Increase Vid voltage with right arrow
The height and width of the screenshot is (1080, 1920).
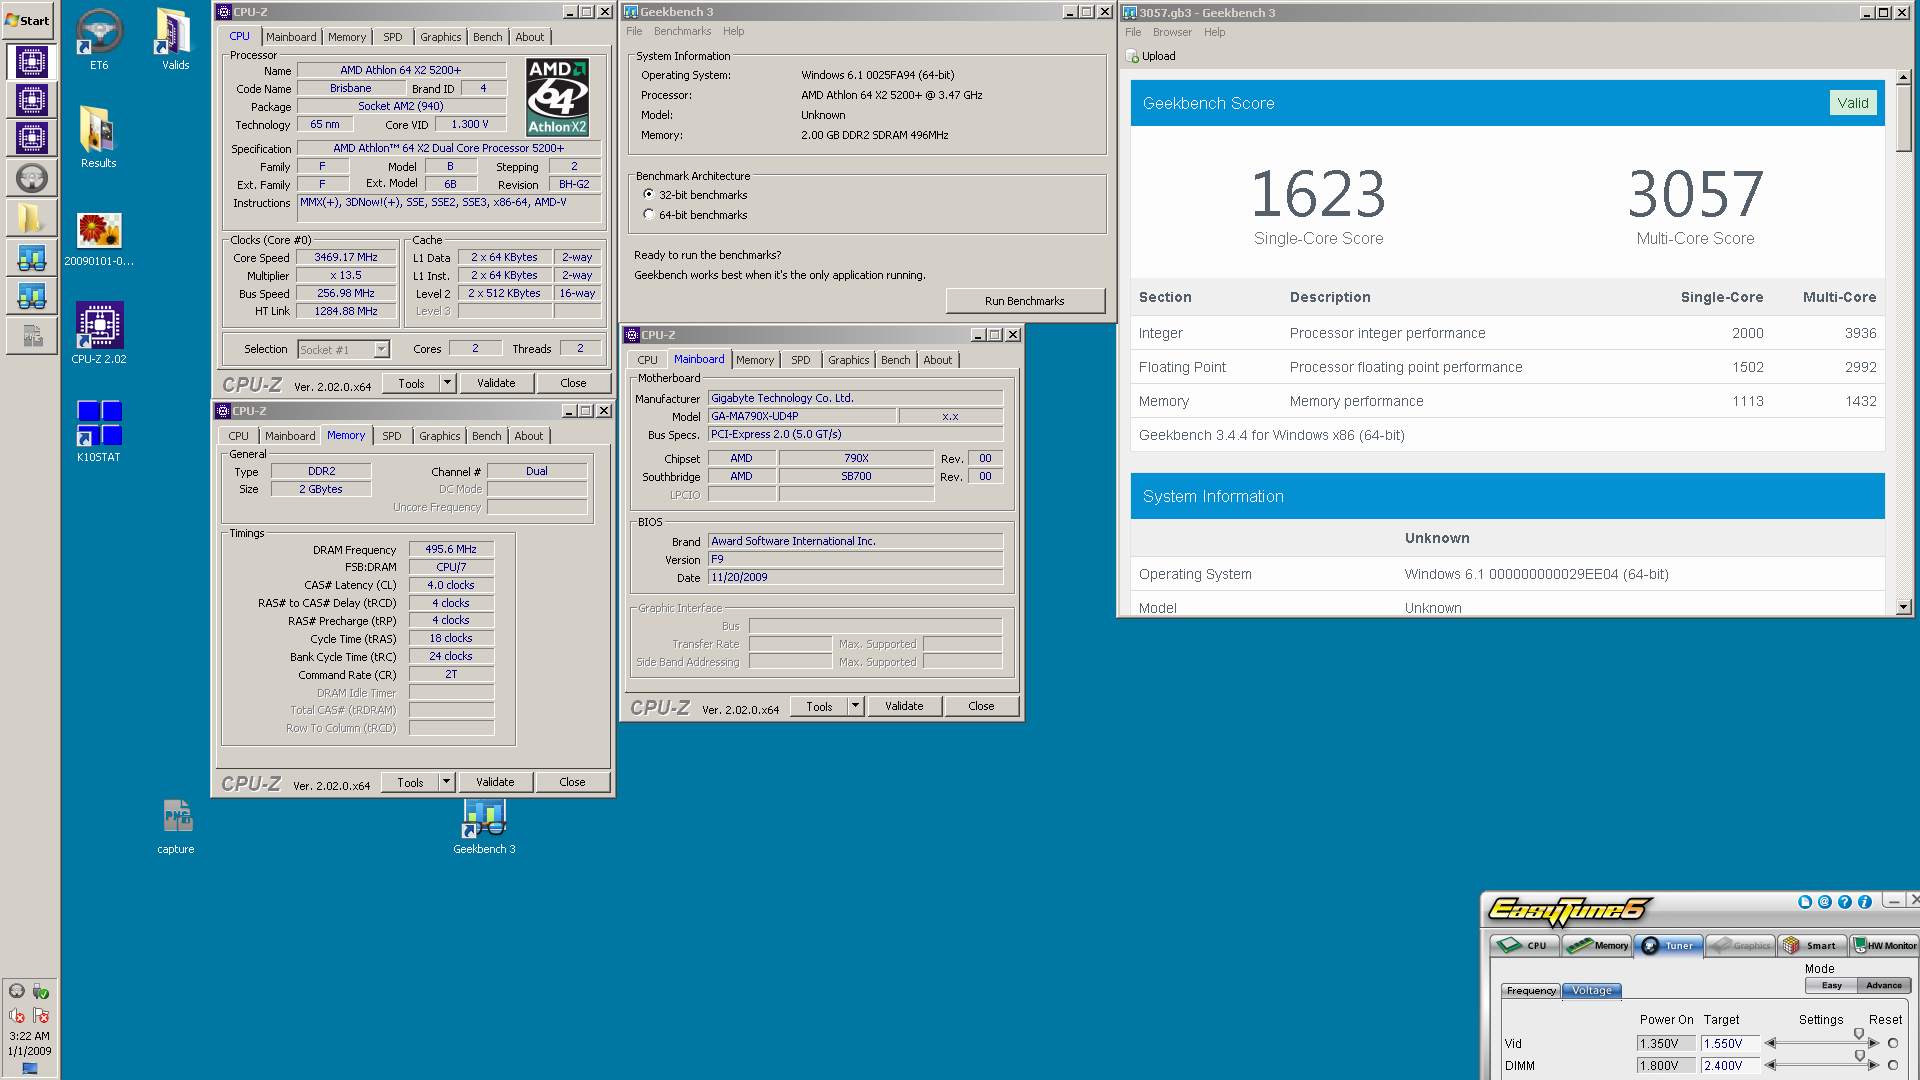click(x=1874, y=1043)
